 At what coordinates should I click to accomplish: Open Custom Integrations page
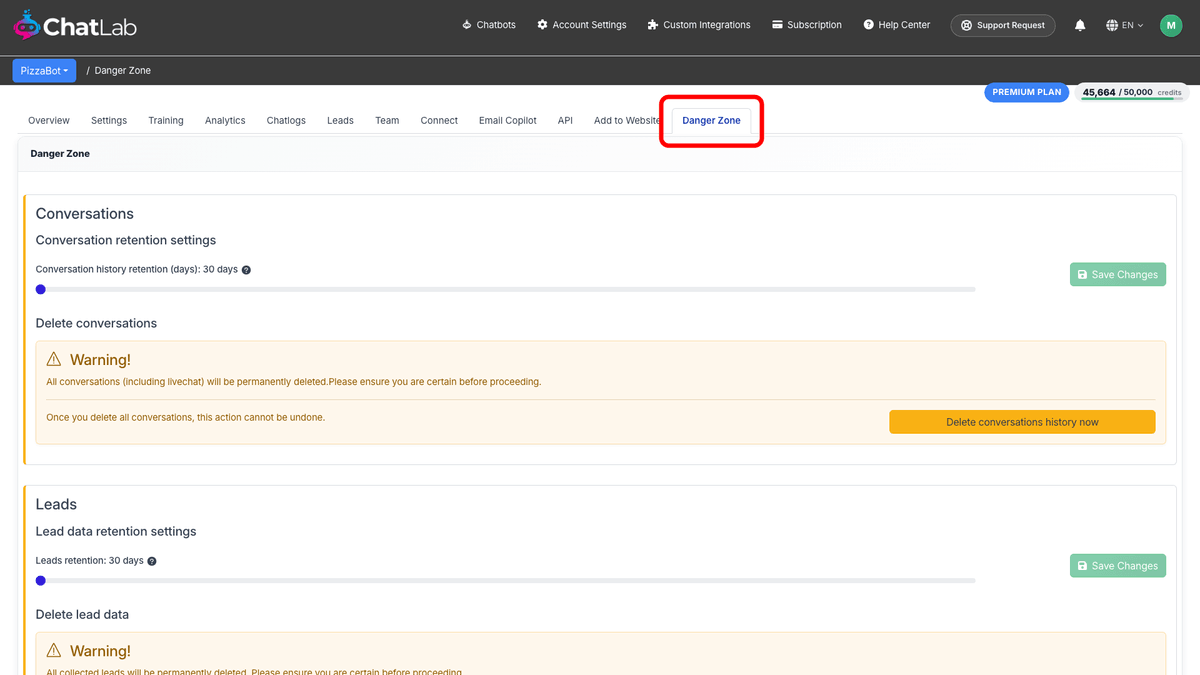point(699,25)
